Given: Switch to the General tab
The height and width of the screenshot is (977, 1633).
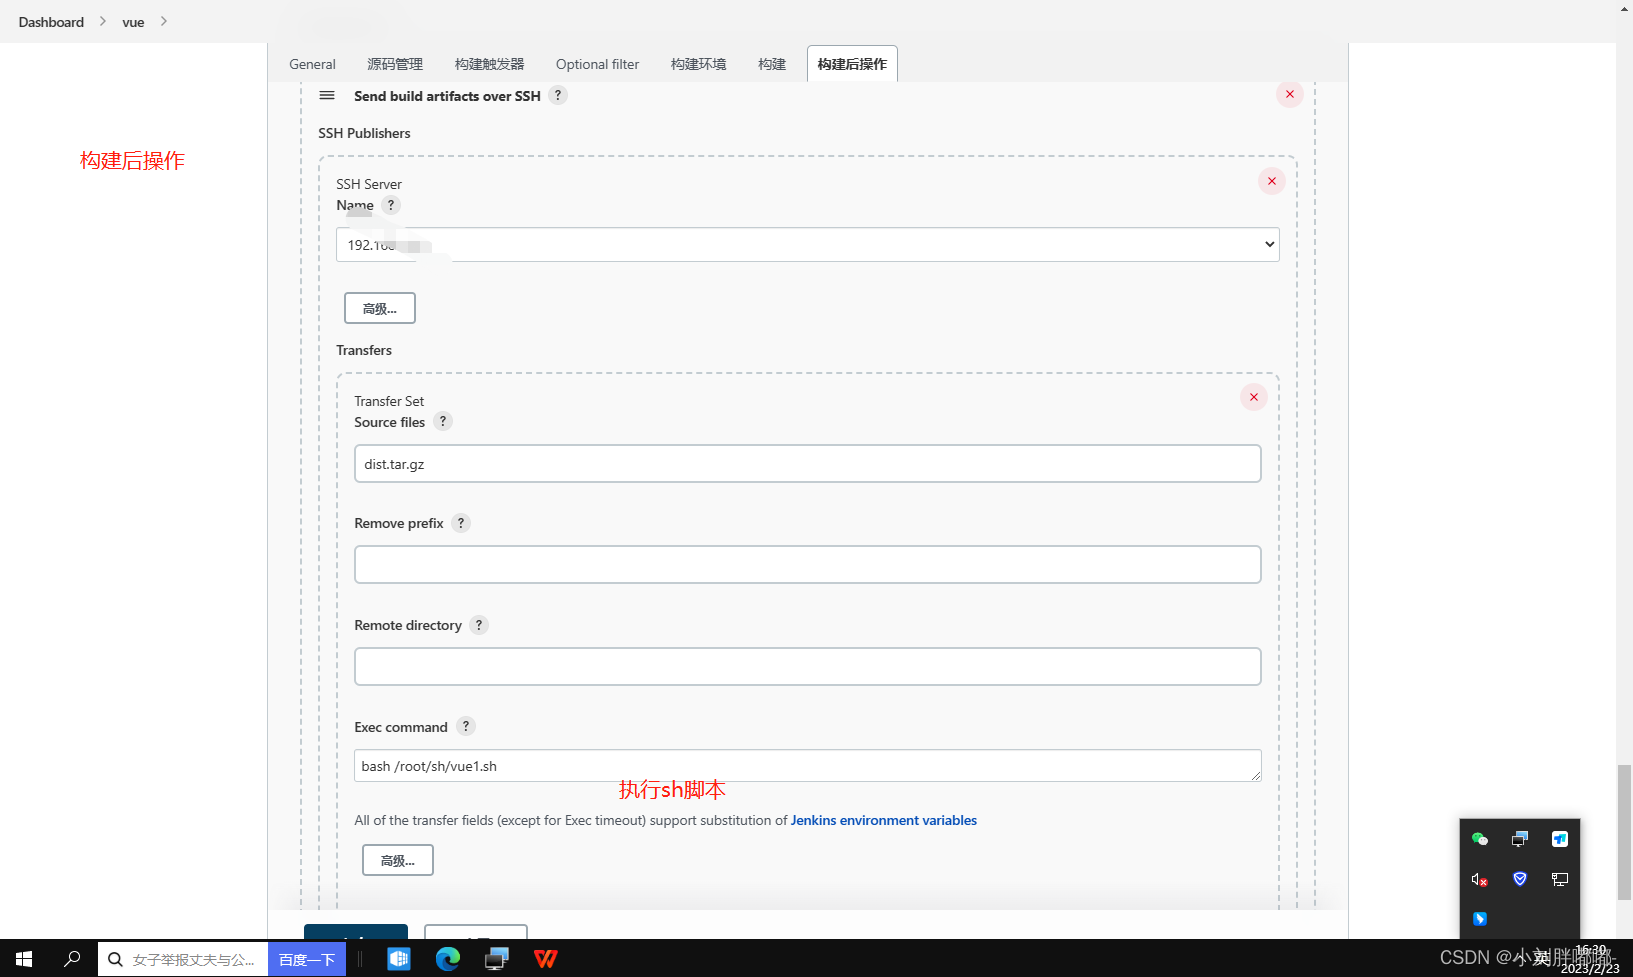Looking at the screenshot, I should [312, 63].
